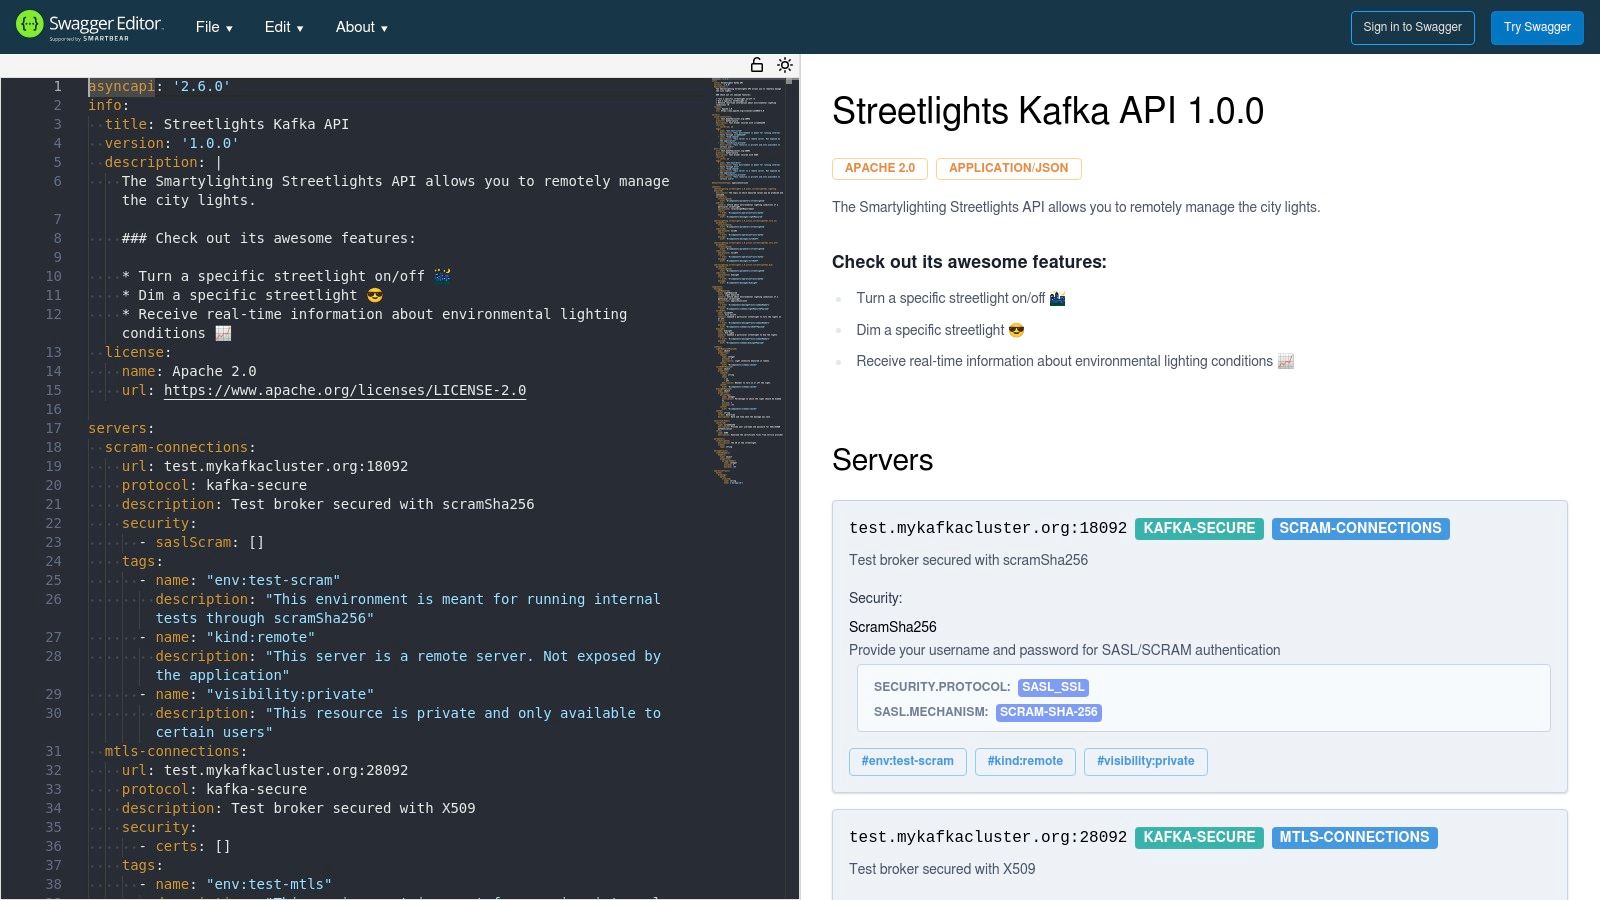Click the APPLICATION/JSON content type badge
The height and width of the screenshot is (900, 1600).
tap(1009, 168)
